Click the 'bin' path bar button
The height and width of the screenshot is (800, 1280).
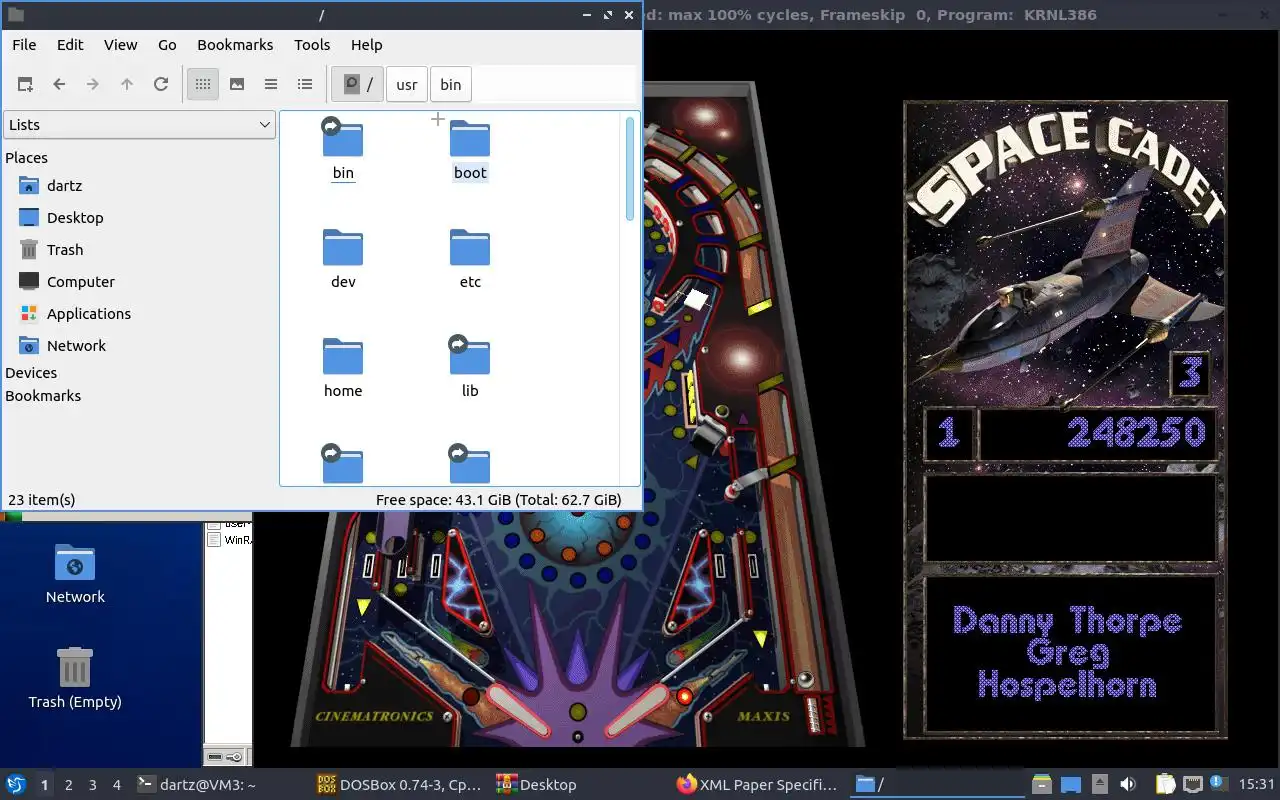(451, 85)
